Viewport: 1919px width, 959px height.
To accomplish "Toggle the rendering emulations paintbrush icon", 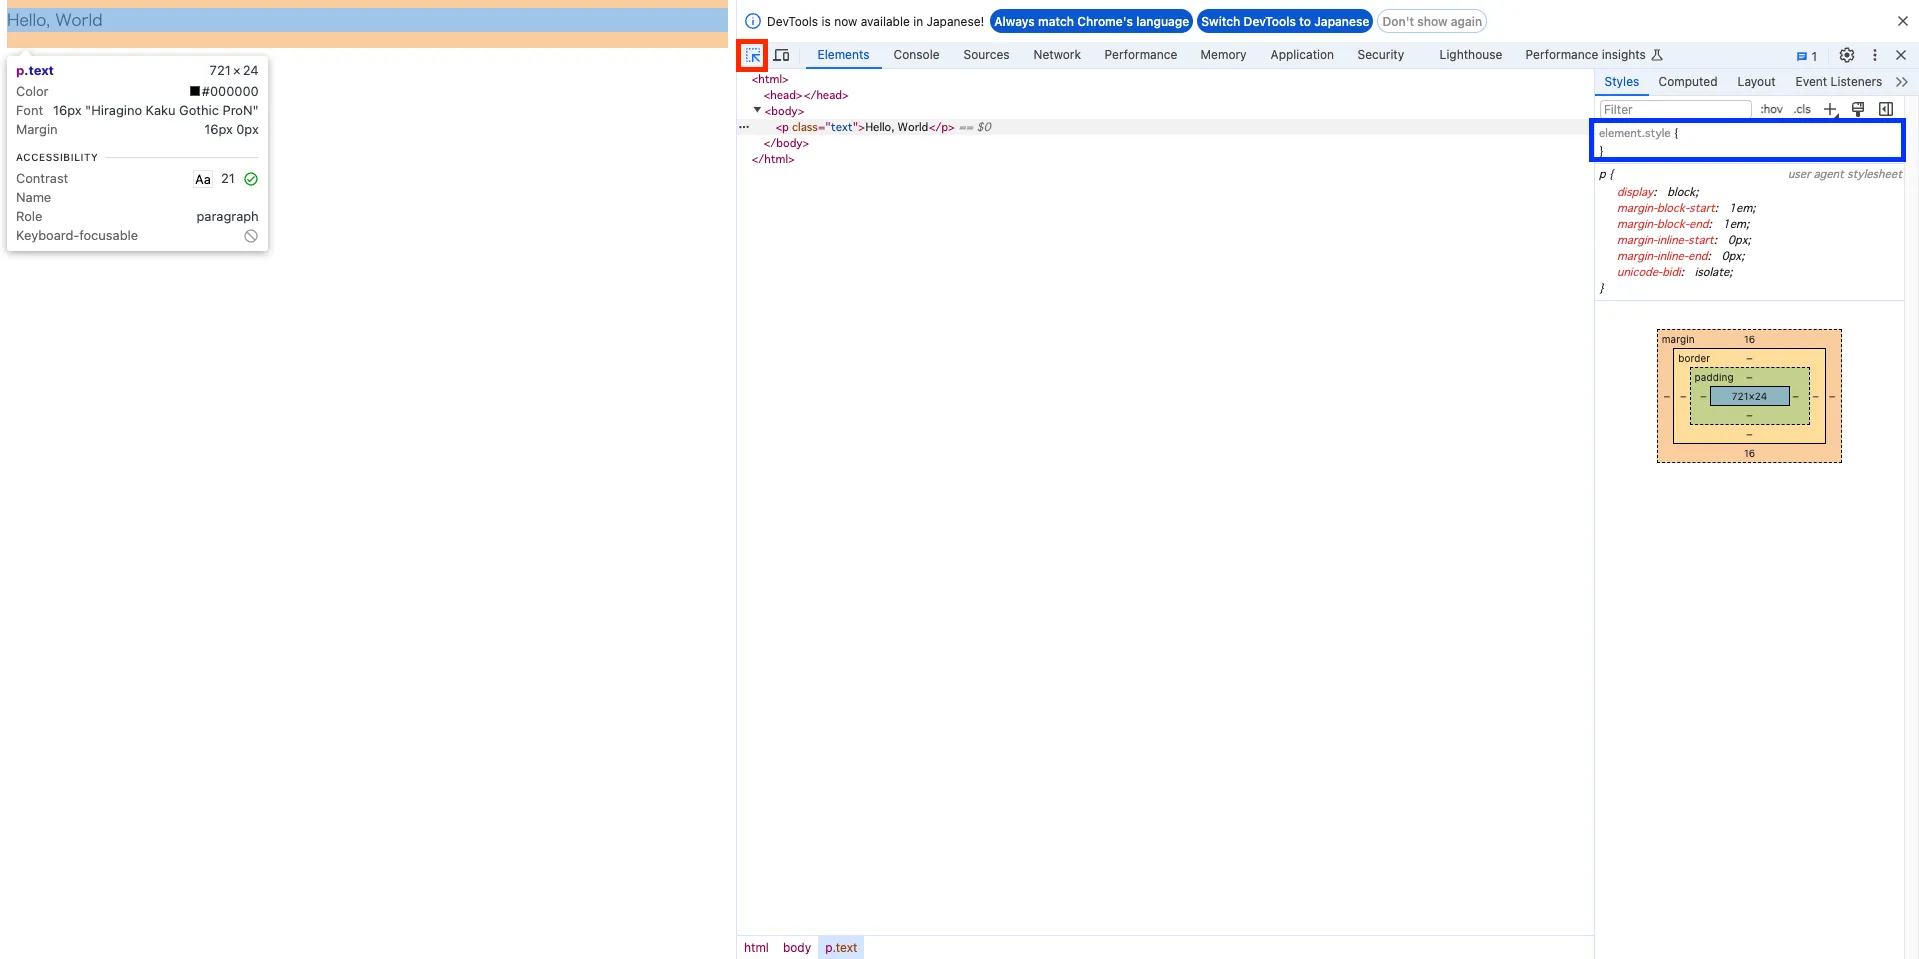I will (1858, 109).
